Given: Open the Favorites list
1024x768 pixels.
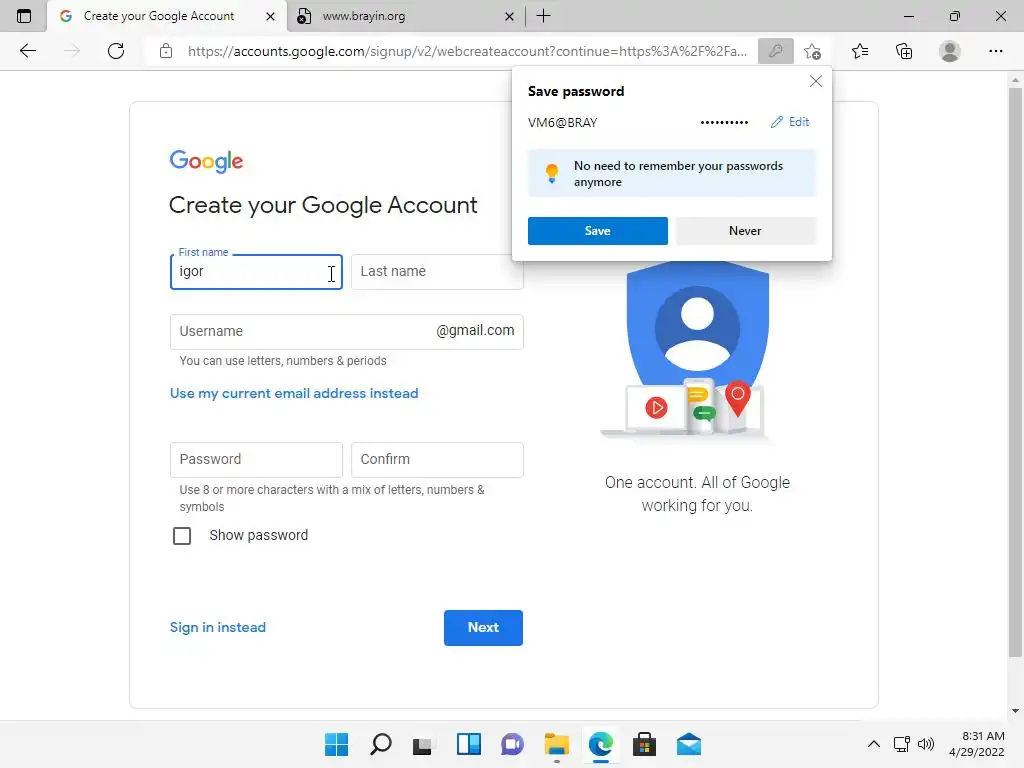Looking at the screenshot, I should click(x=860, y=51).
